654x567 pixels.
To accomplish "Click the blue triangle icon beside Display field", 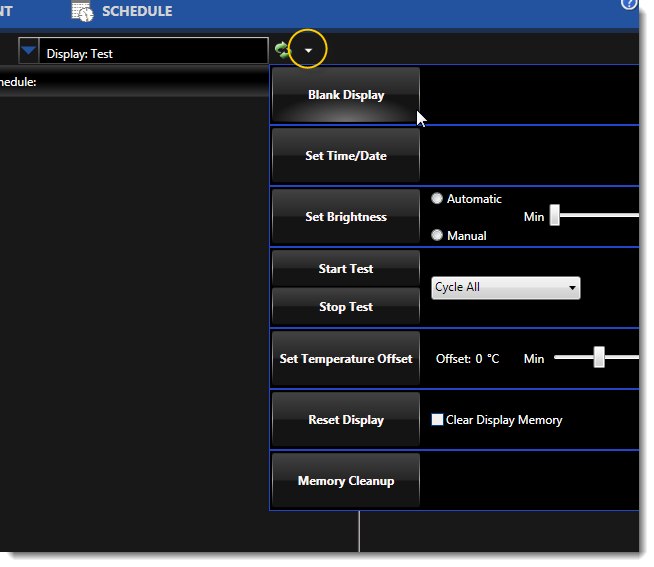I will pyautogui.click(x=28, y=50).
